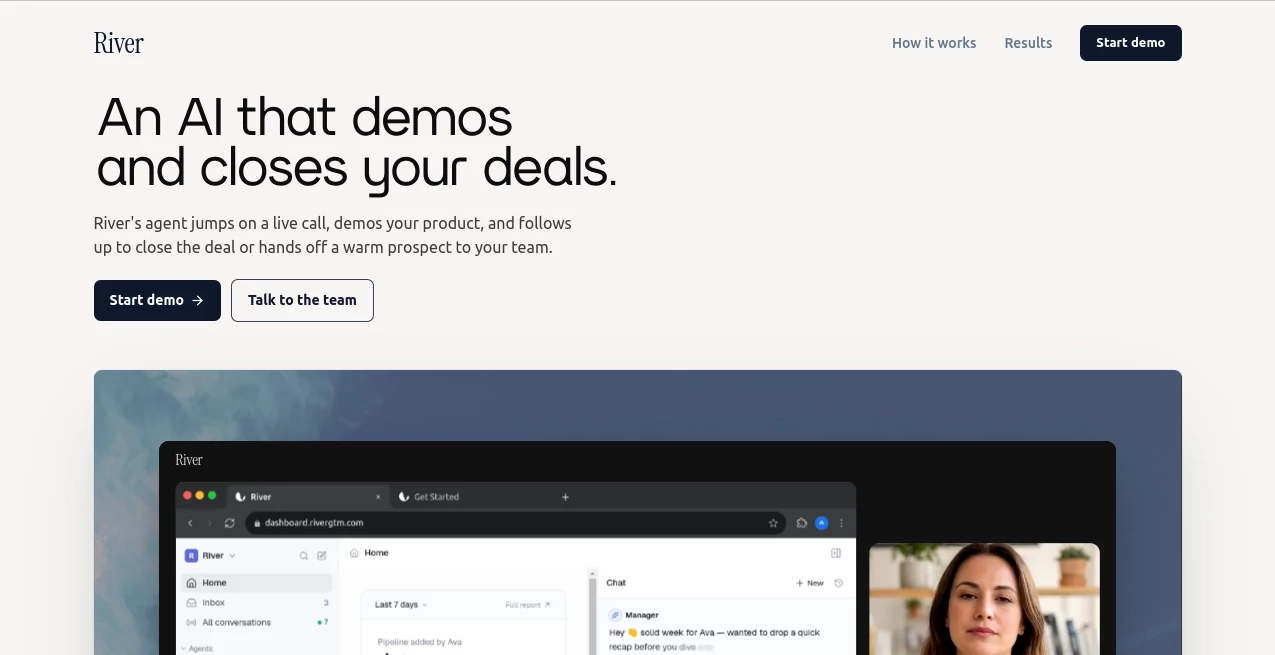The image size is (1275, 655).
Task: Click the Manager avatar icon in the chat
Action: pyautogui.click(x=615, y=615)
